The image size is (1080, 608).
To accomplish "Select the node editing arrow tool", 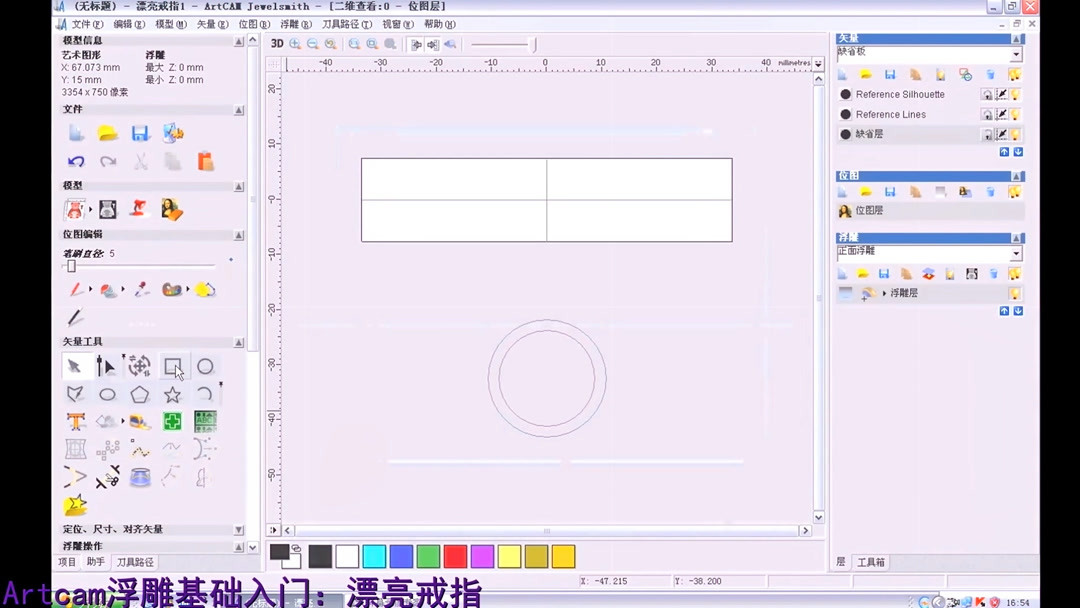I will click(107, 366).
